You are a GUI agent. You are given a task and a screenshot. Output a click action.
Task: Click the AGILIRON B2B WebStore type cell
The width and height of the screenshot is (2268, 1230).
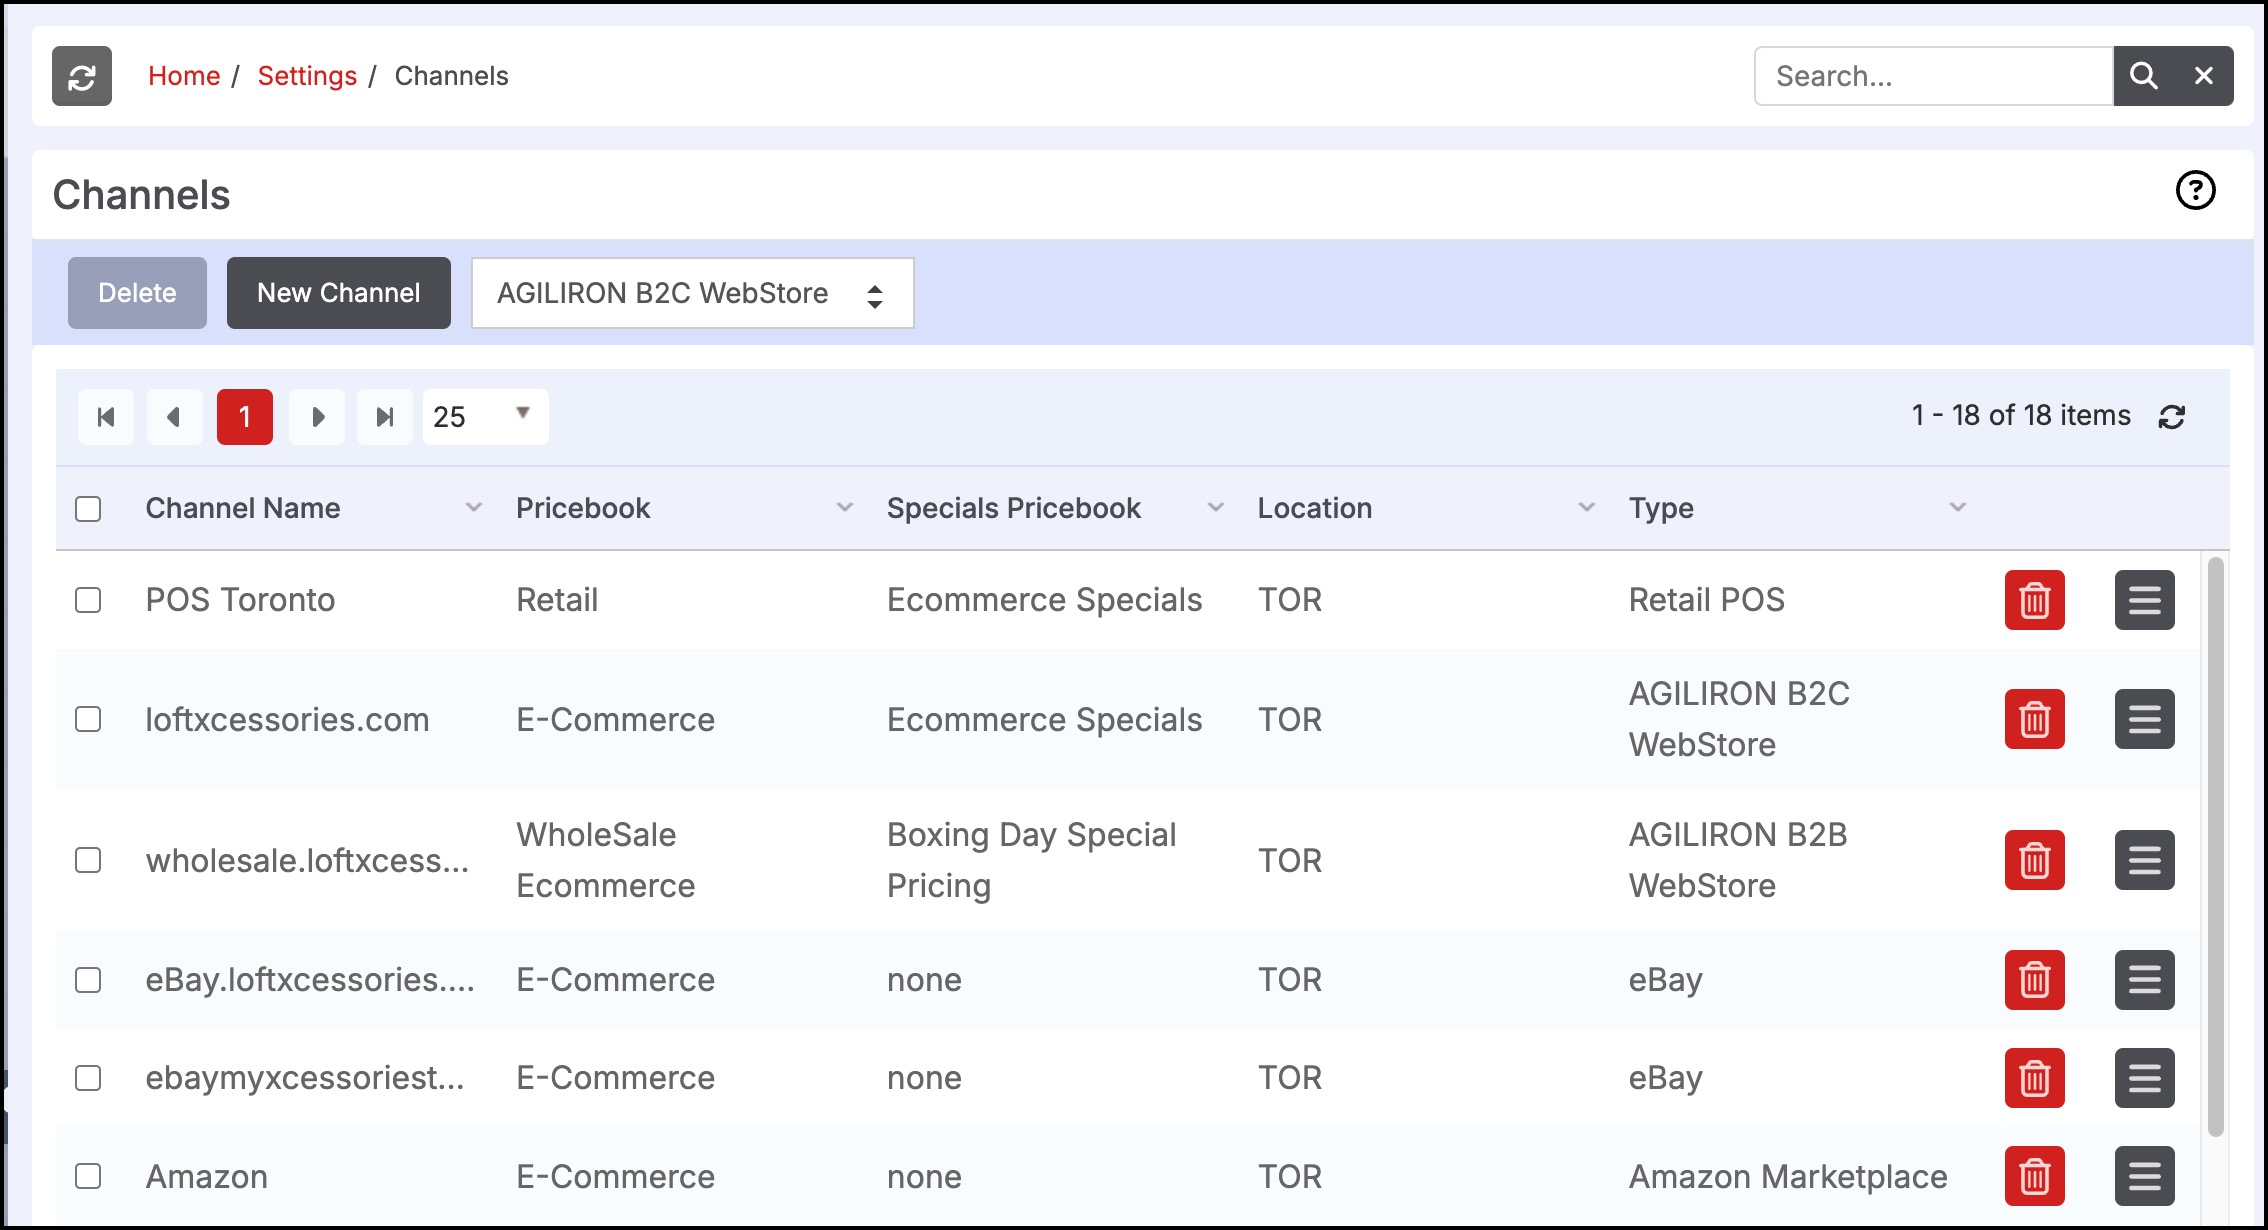point(1739,860)
